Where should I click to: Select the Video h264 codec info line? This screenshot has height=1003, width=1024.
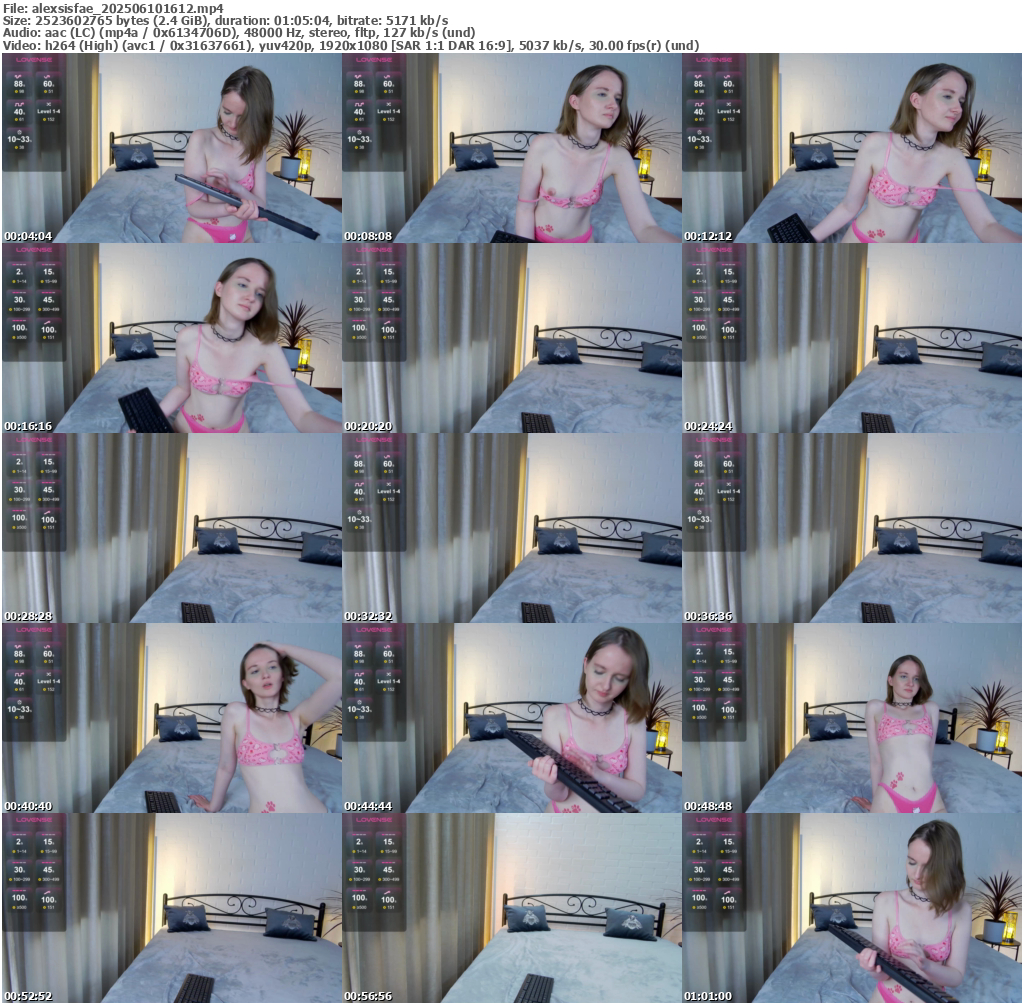tap(351, 45)
